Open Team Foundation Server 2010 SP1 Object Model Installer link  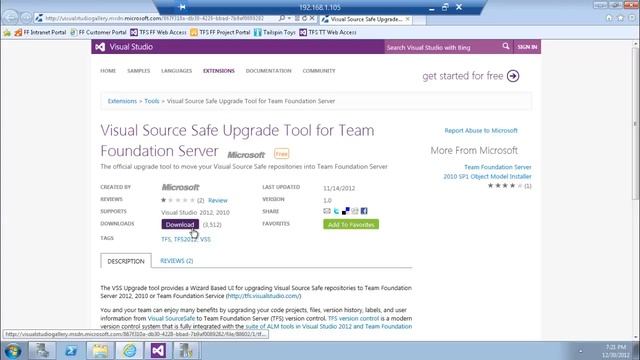(x=487, y=172)
